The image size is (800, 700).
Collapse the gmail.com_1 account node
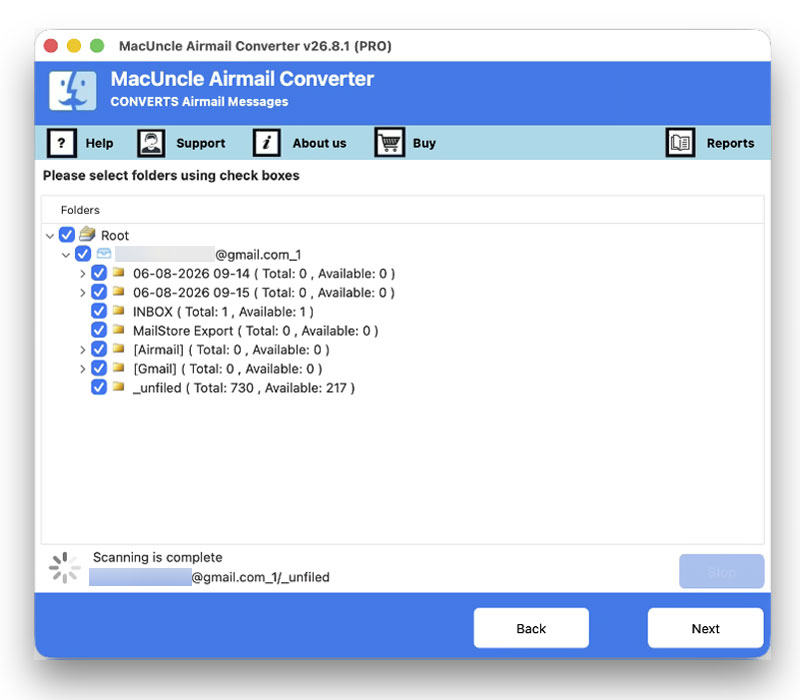65,255
